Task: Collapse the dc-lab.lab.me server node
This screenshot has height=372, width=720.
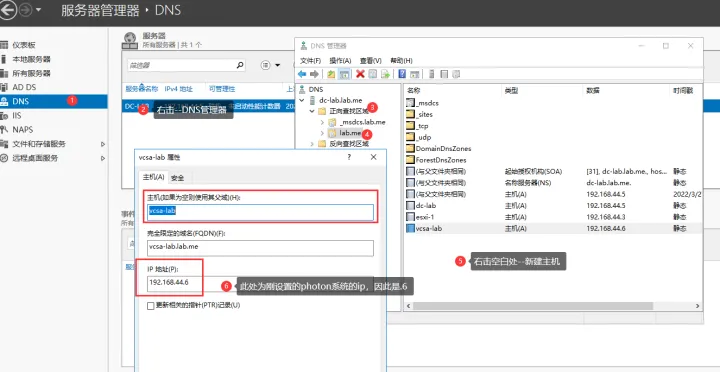Action: coord(302,100)
